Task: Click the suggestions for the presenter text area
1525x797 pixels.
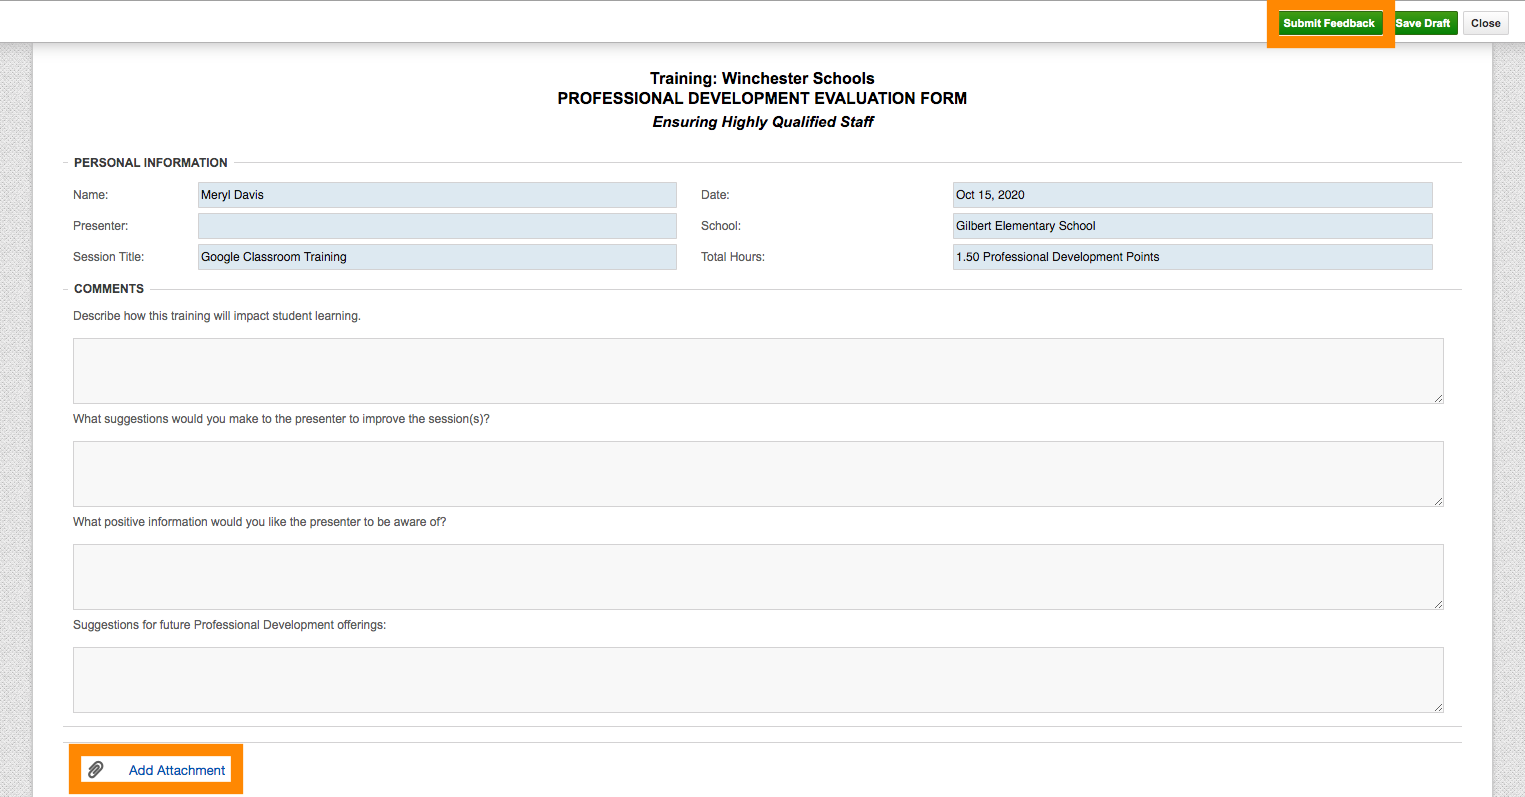Action: coord(757,473)
